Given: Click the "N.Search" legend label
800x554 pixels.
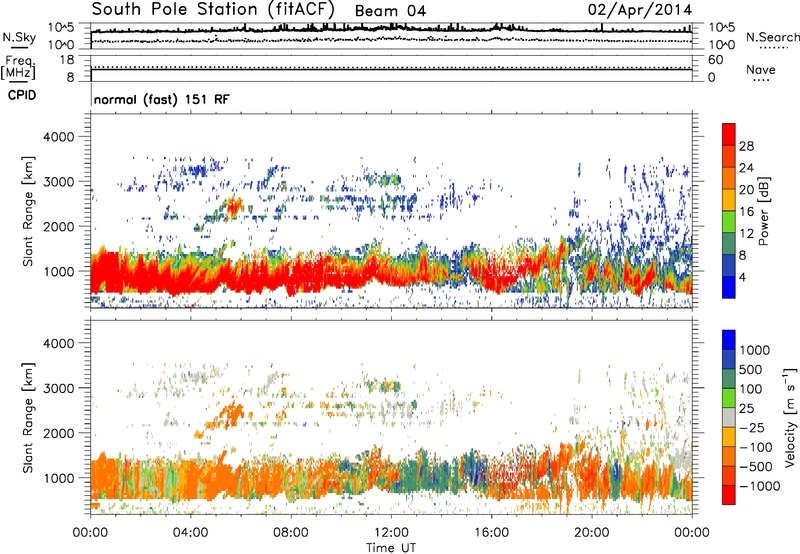Looking at the screenshot, I should tap(772, 37).
